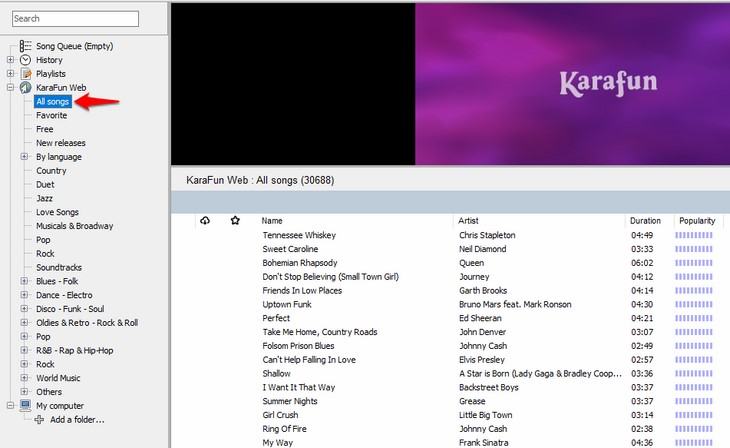Image resolution: width=730 pixels, height=448 pixels.
Task: Click the cloud download column header icon
Action: [x=205, y=220]
